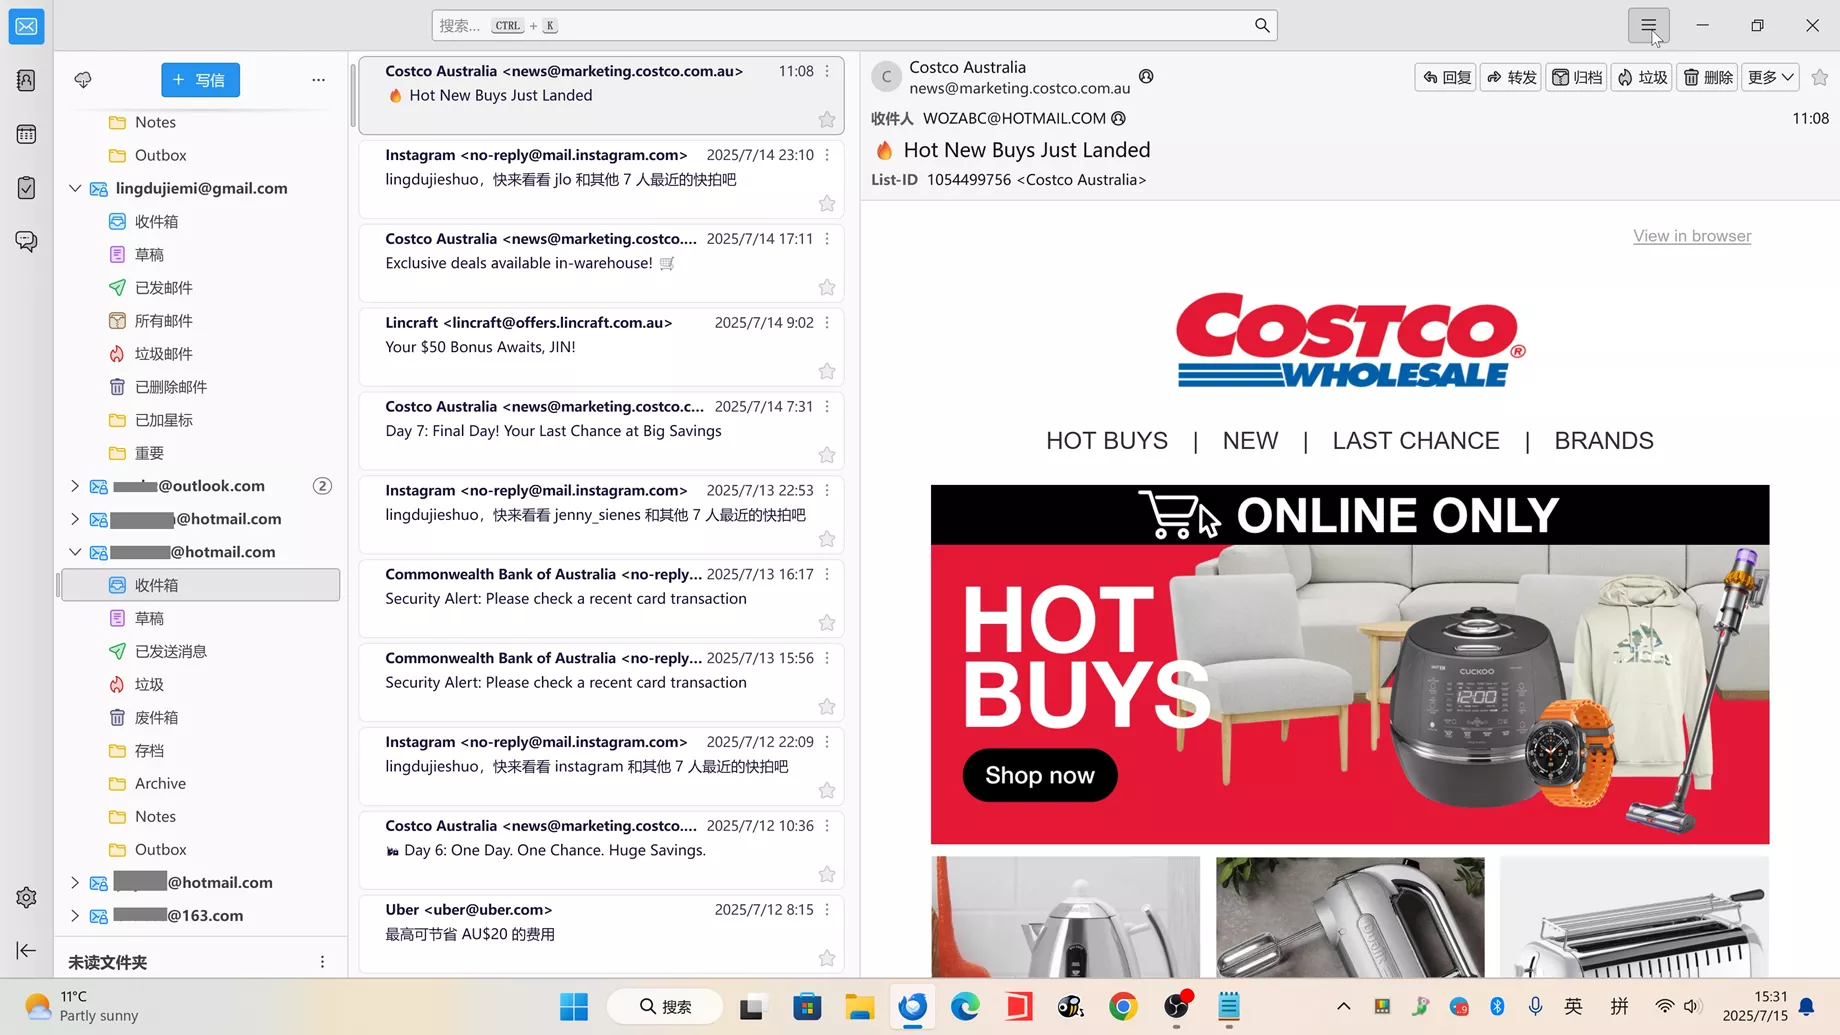Star the Lincraft $50 Bonus email
This screenshot has width=1840, height=1035.
coord(827,371)
